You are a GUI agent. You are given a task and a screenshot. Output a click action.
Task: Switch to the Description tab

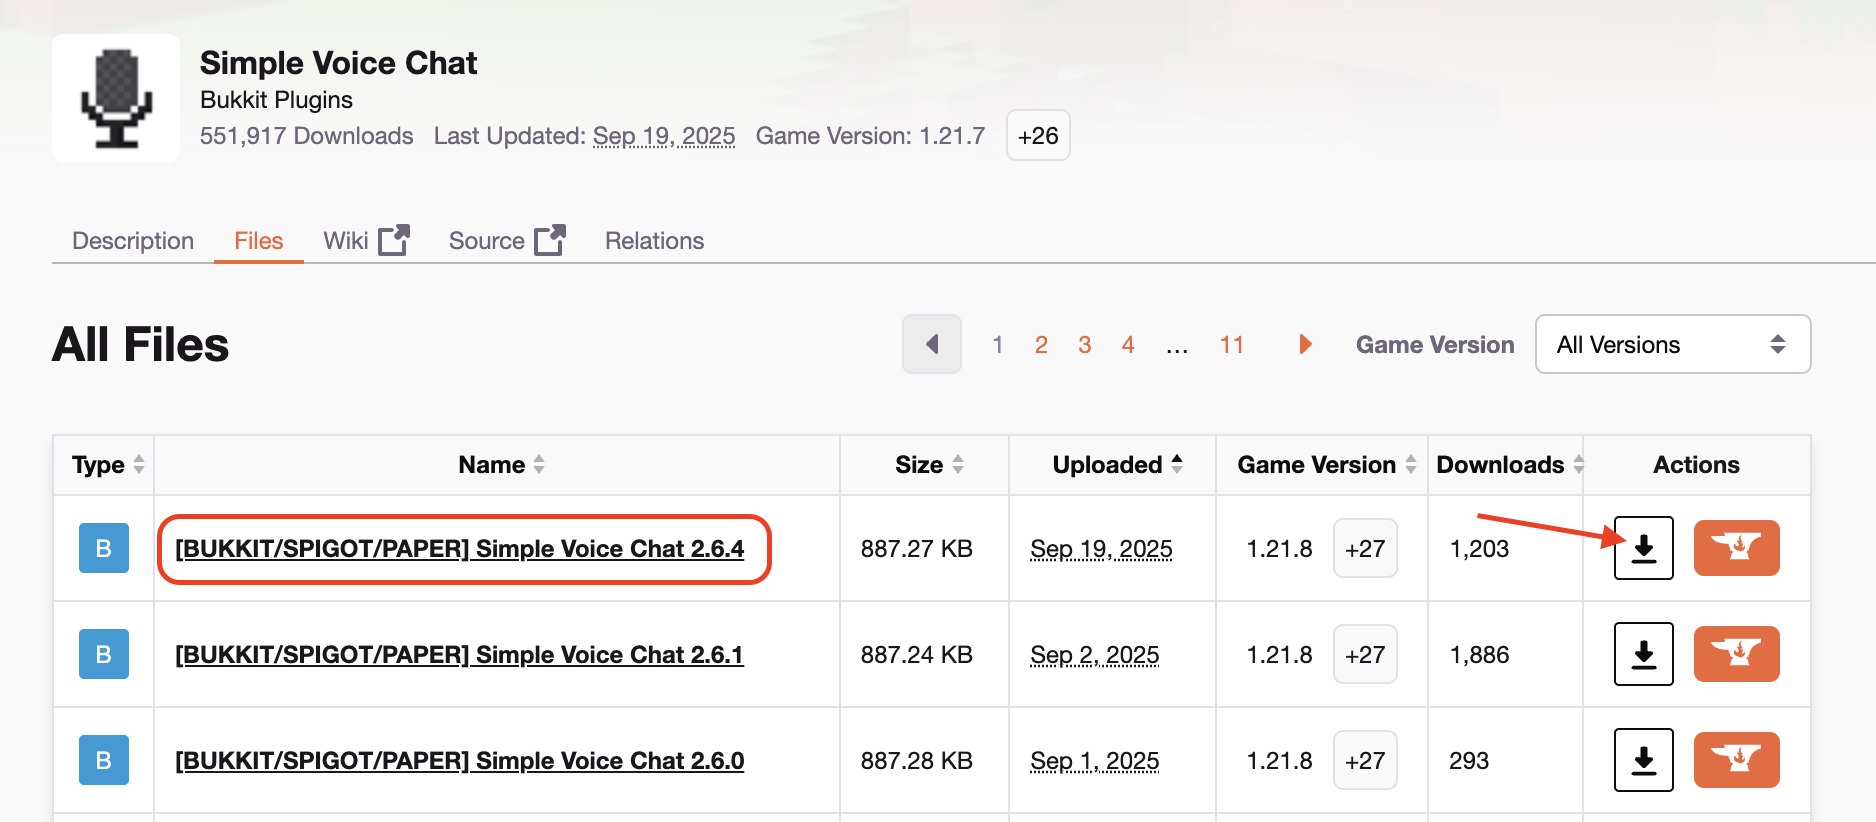click(133, 241)
